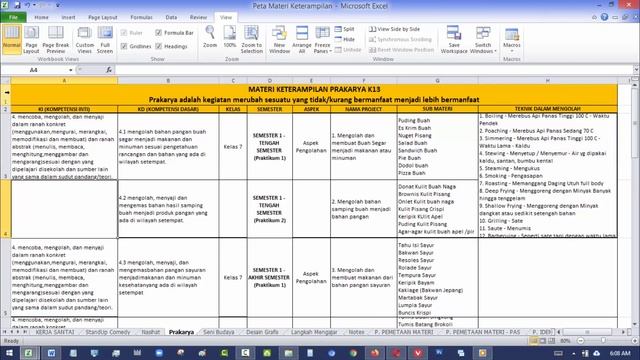Click Zoom to Selection
640x360 pixels.
251,39
